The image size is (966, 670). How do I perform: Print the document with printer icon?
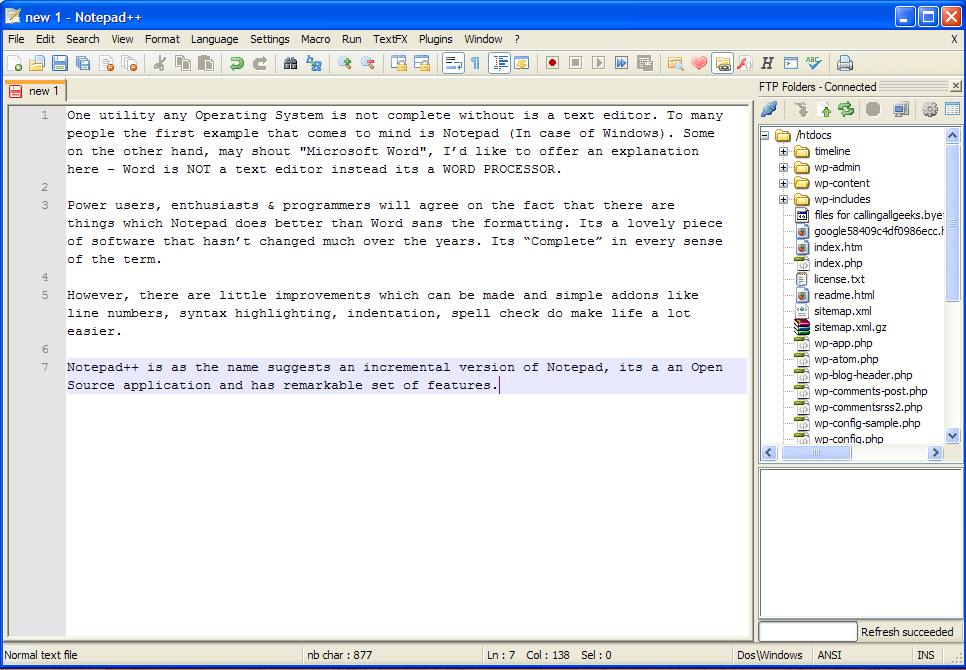[x=844, y=63]
